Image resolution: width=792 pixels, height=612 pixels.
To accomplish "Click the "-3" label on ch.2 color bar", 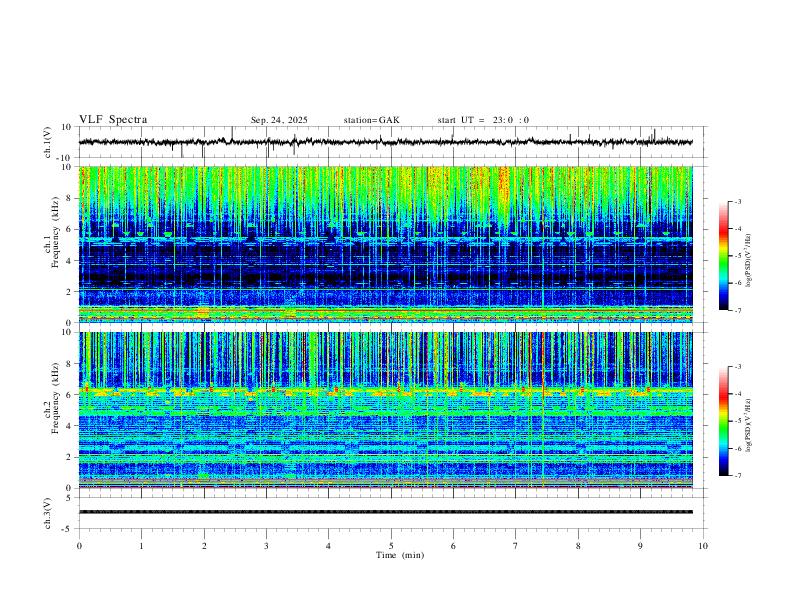I will tap(738, 367).
